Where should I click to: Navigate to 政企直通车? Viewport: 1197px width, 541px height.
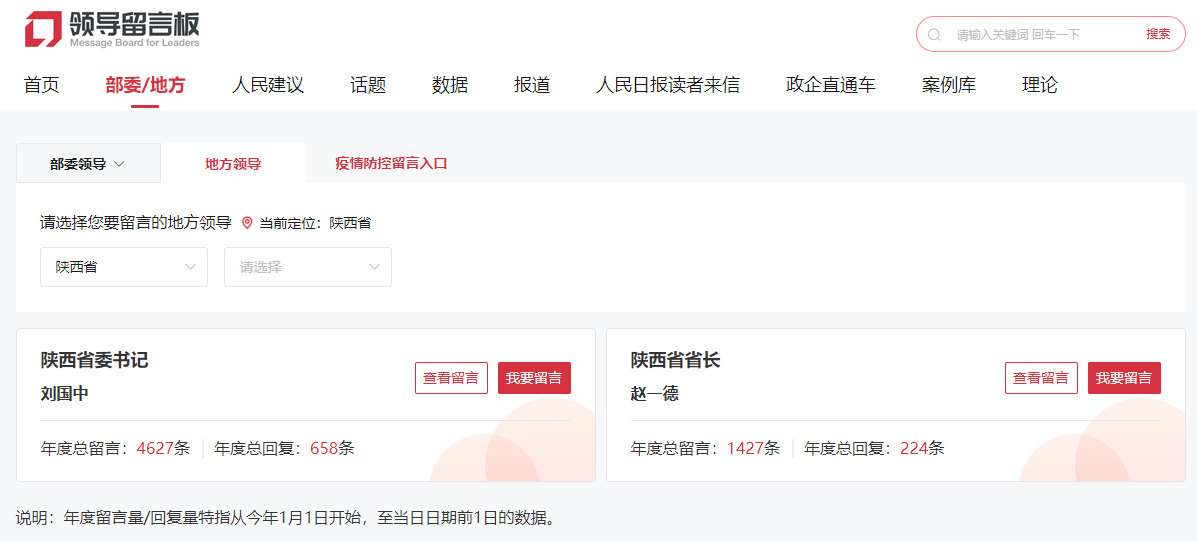830,85
